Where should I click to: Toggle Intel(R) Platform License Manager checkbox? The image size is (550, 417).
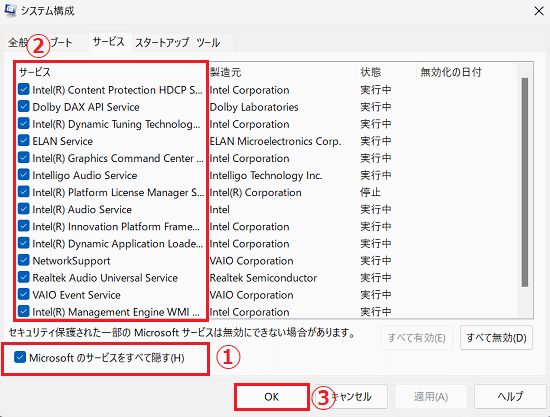pos(24,192)
